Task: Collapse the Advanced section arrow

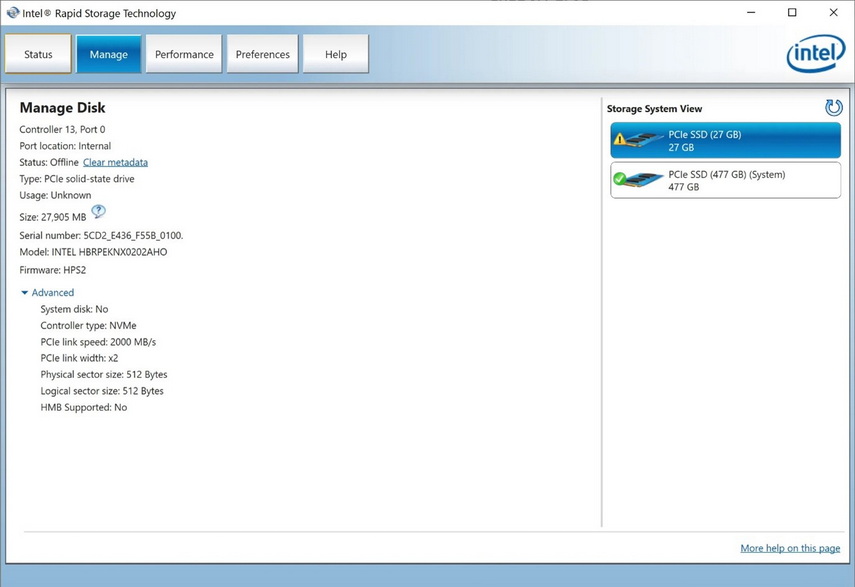Action: 25,293
